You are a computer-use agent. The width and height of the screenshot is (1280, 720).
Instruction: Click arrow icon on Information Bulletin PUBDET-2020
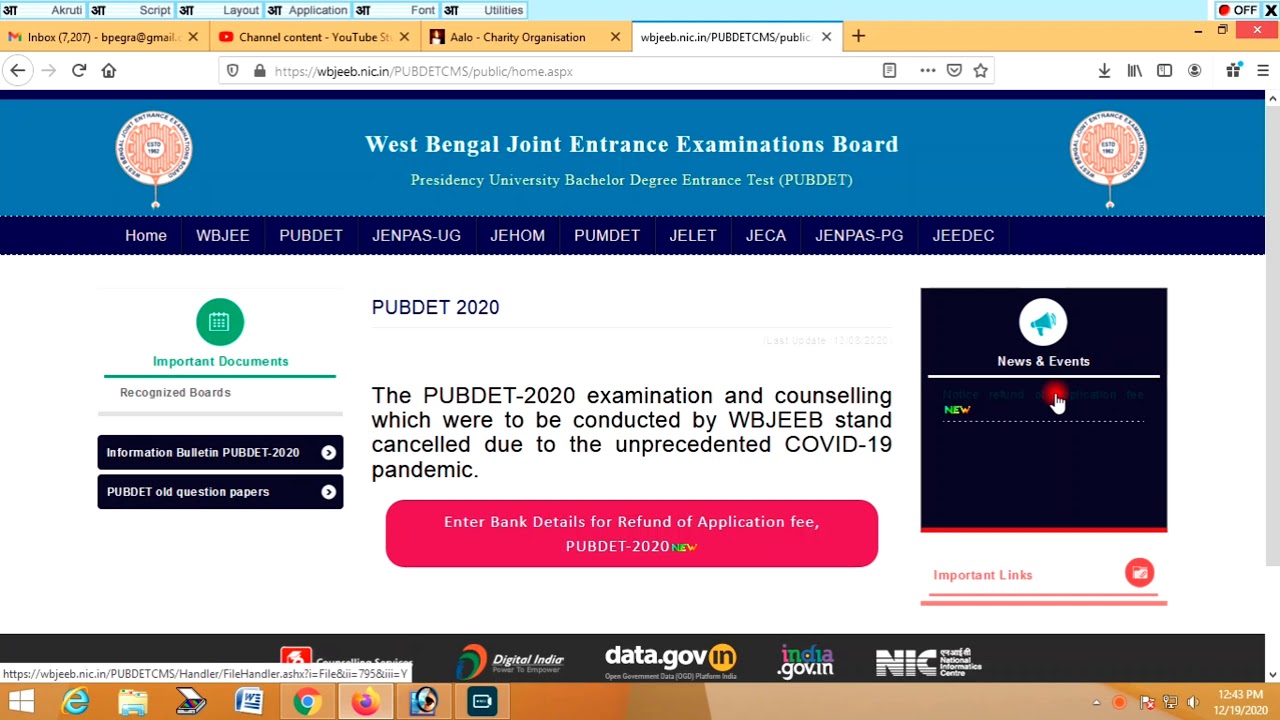(x=328, y=453)
